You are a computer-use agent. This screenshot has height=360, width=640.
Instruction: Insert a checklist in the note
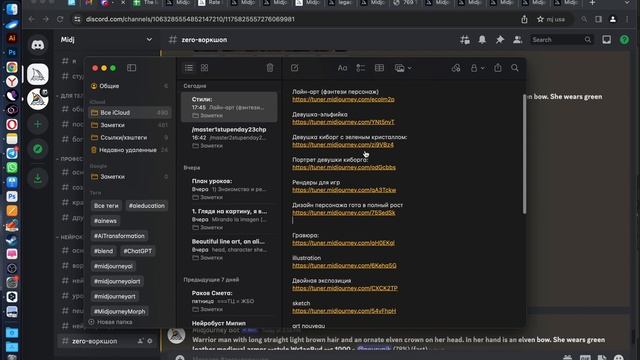(360, 68)
